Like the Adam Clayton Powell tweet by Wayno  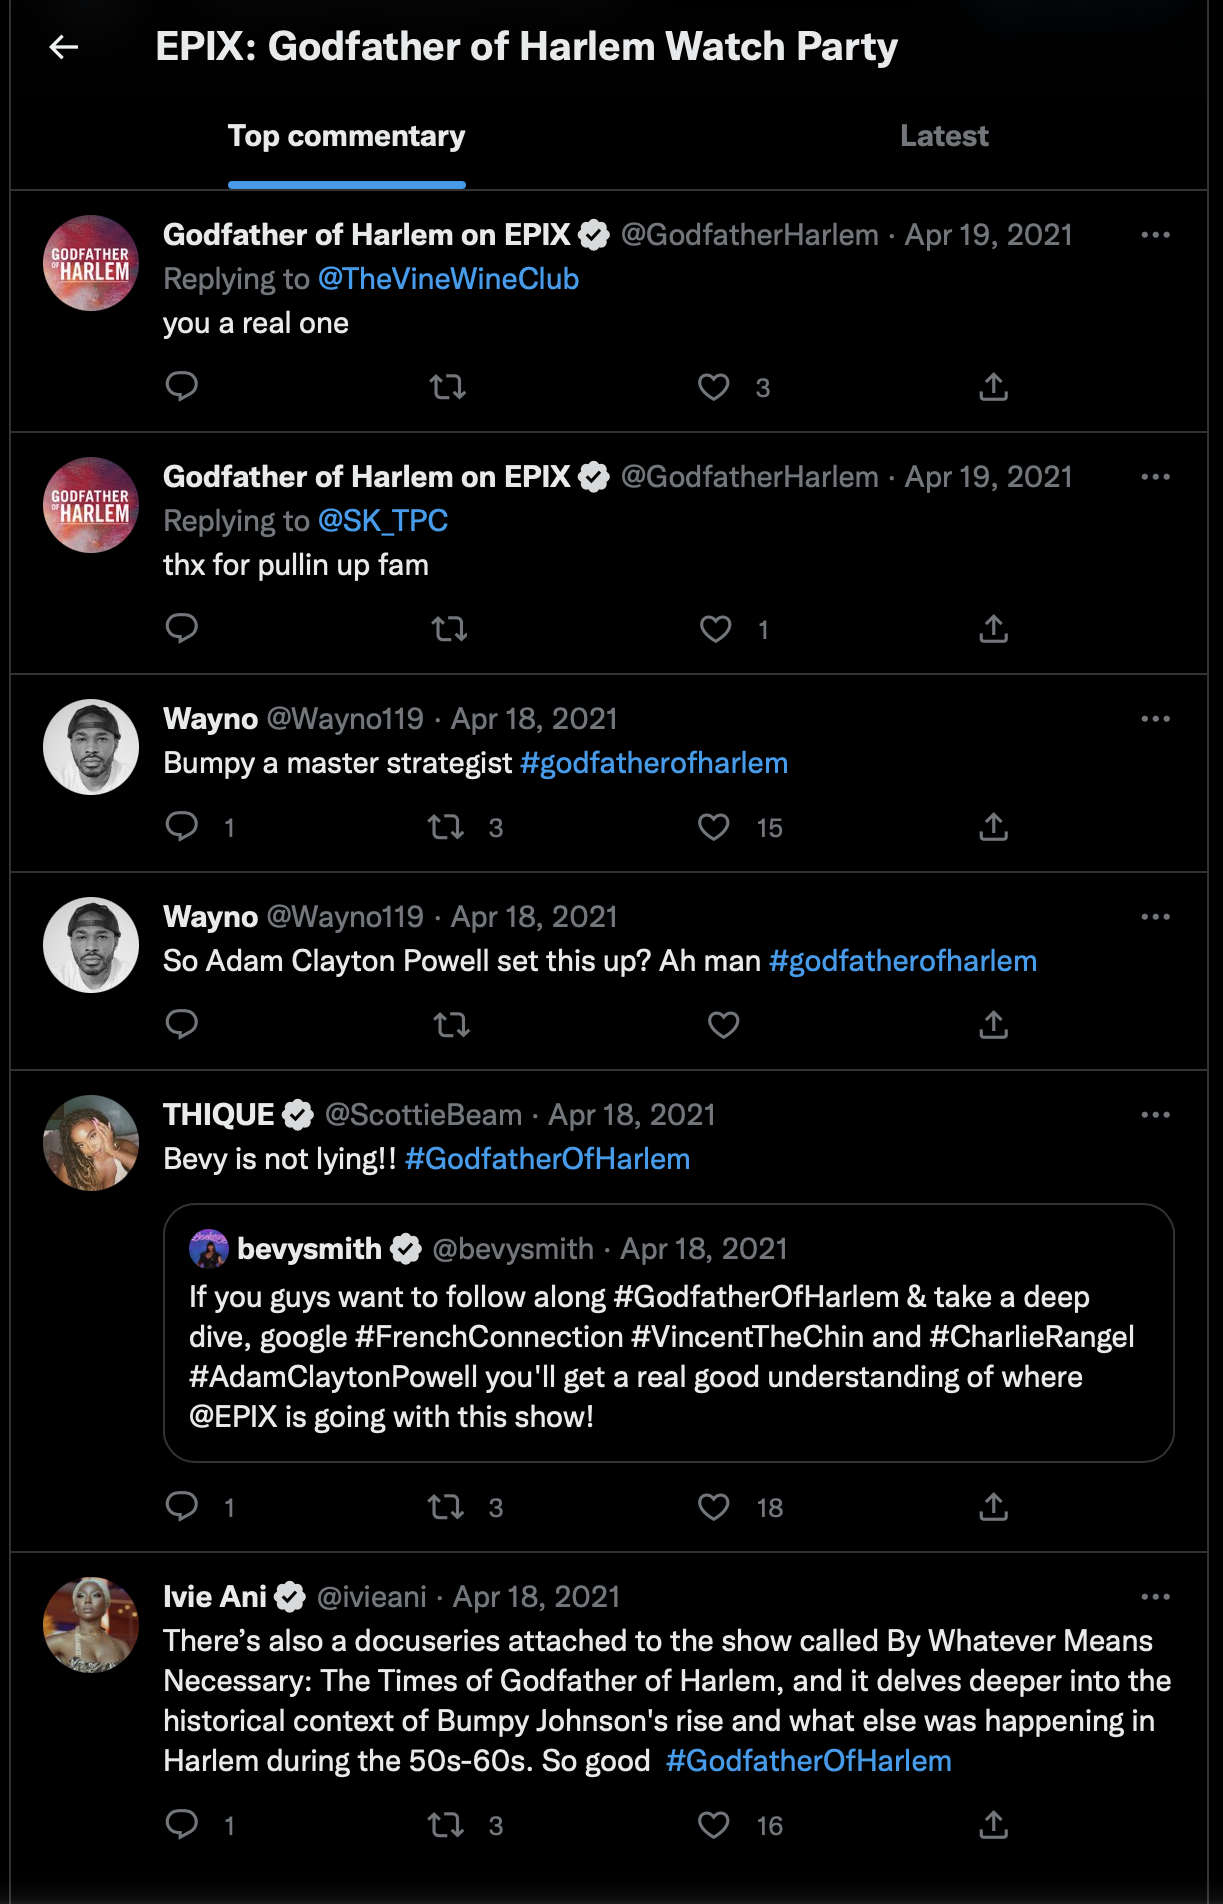723,1025
